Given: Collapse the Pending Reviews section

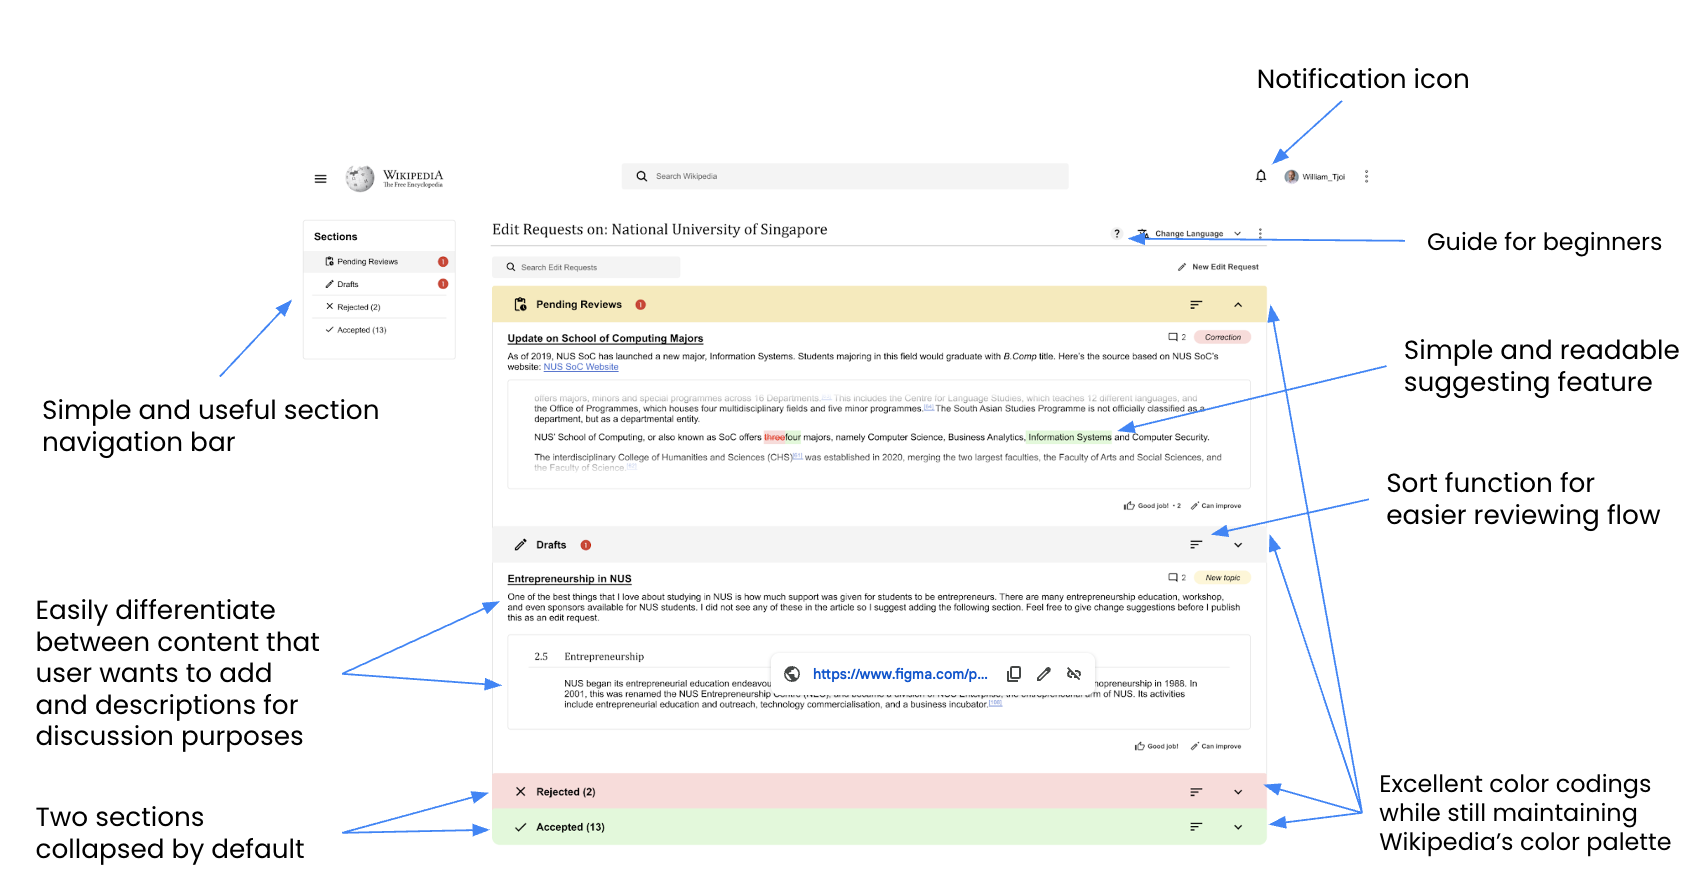Looking at the screenshot, I should click(1238, 305).
